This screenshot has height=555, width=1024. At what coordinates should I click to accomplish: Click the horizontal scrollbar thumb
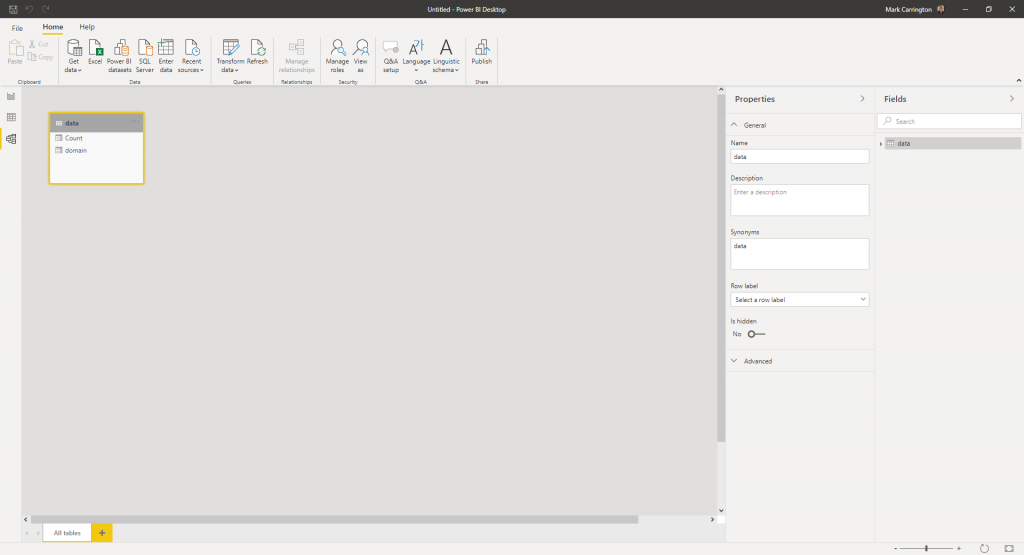pyautogui.click(x=334, y=520)
